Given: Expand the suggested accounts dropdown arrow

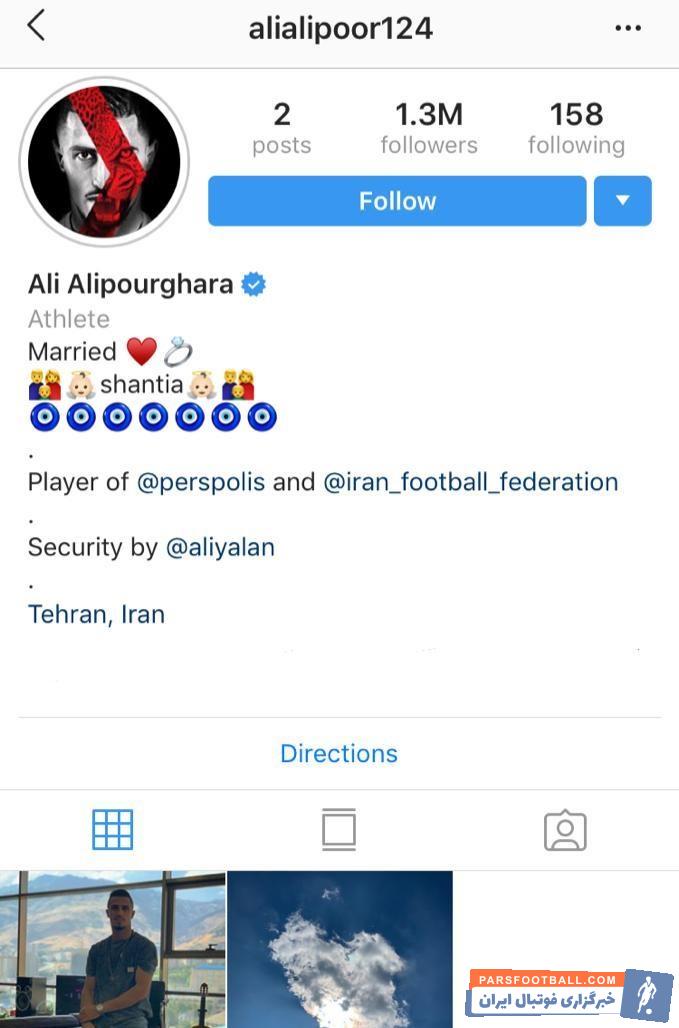Looking at the screenshot, I should (623, 201).
